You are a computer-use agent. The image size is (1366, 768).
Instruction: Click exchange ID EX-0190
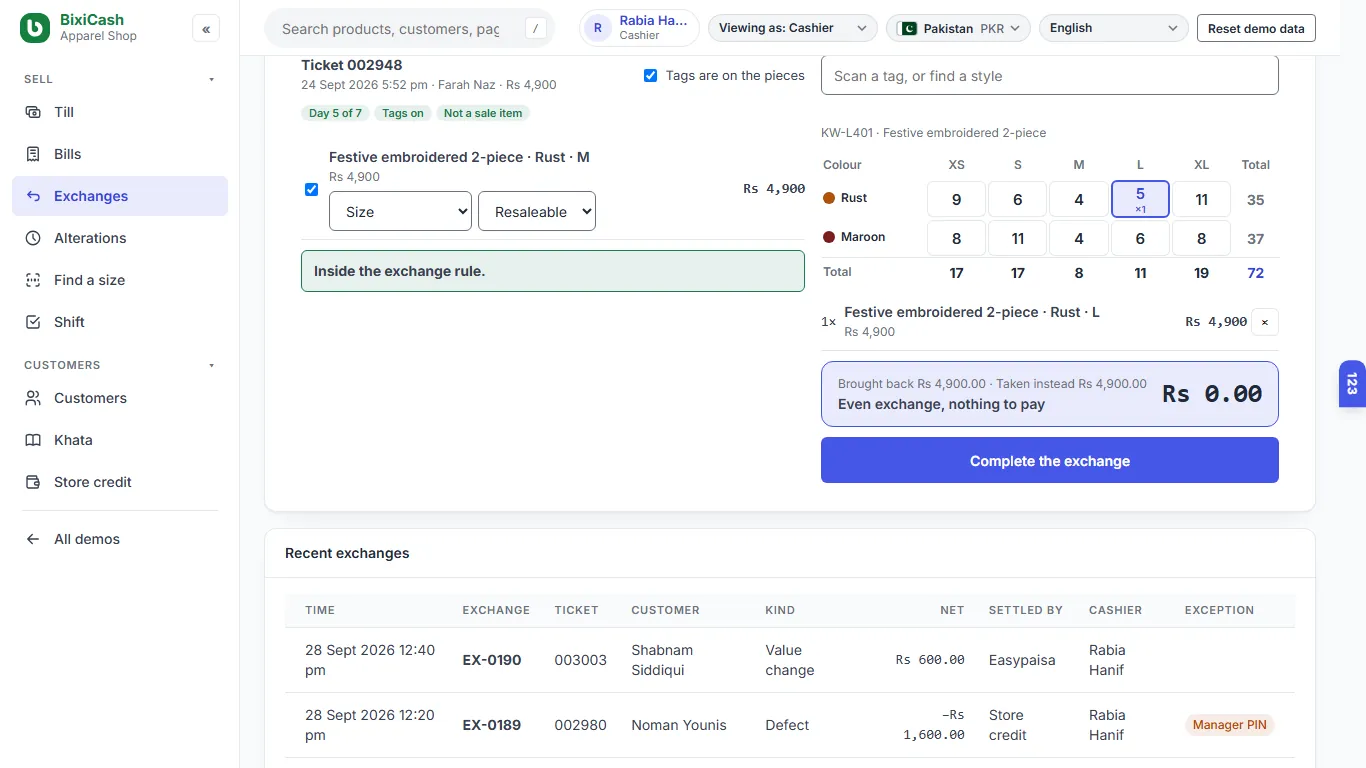tap(492, 660)
